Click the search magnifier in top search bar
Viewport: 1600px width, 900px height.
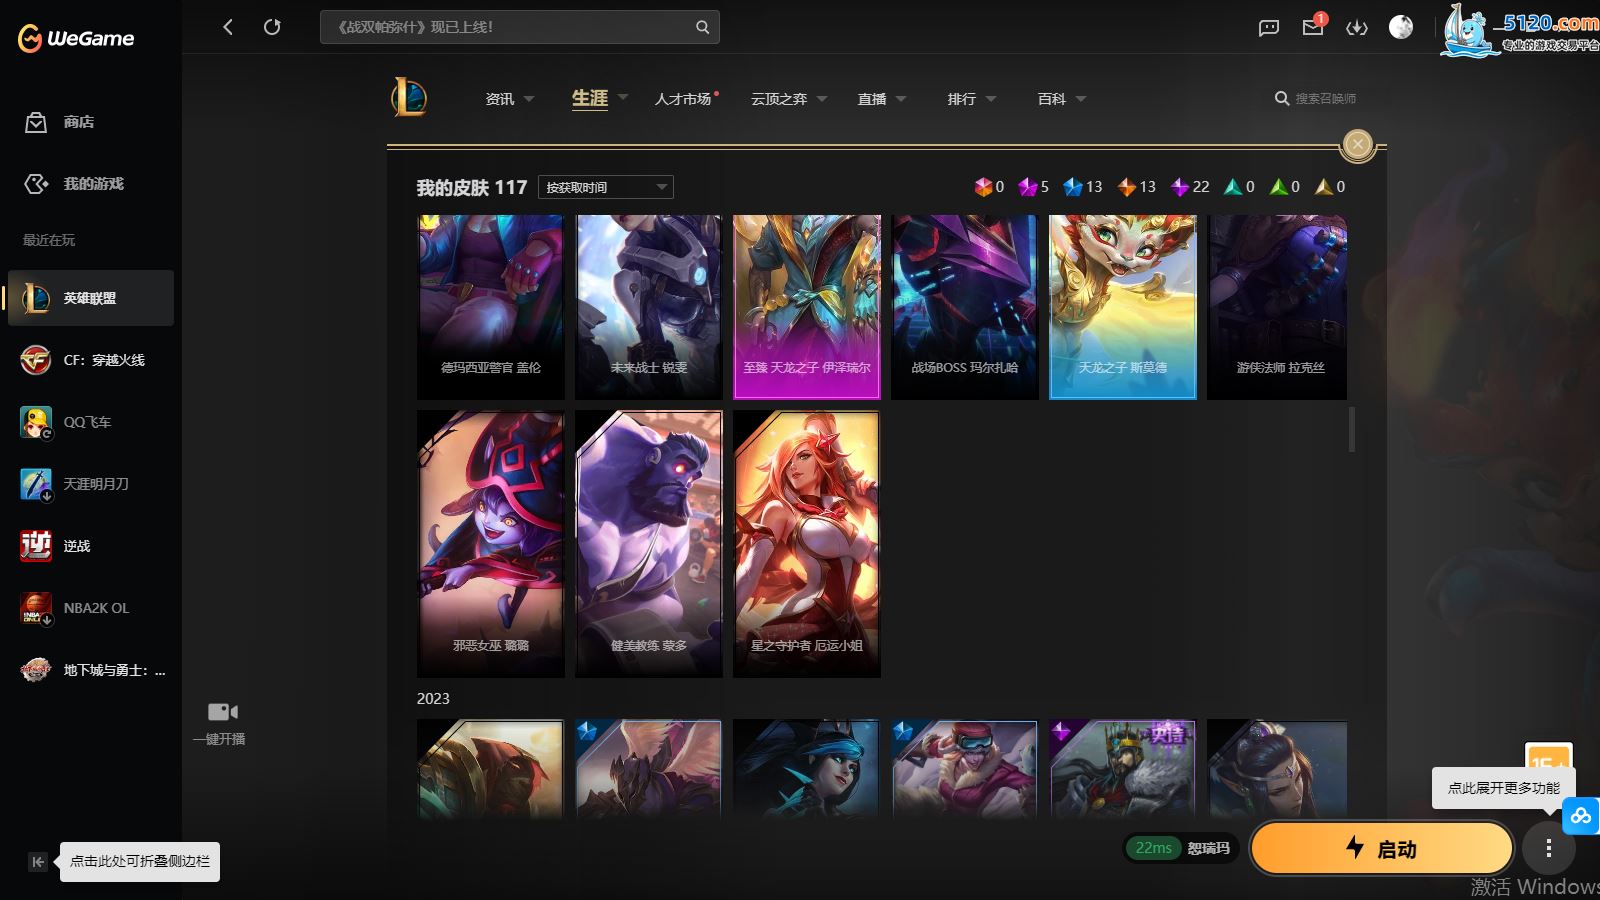pyautogui.click(x=702, y=27)
